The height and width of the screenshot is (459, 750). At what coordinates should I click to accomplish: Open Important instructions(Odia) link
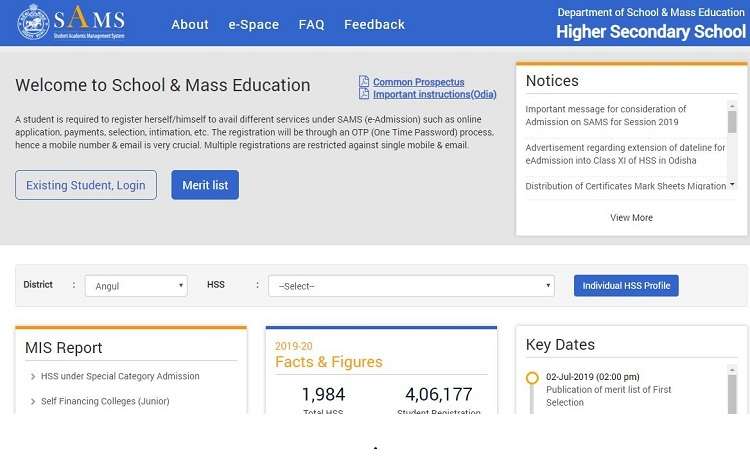434,94
